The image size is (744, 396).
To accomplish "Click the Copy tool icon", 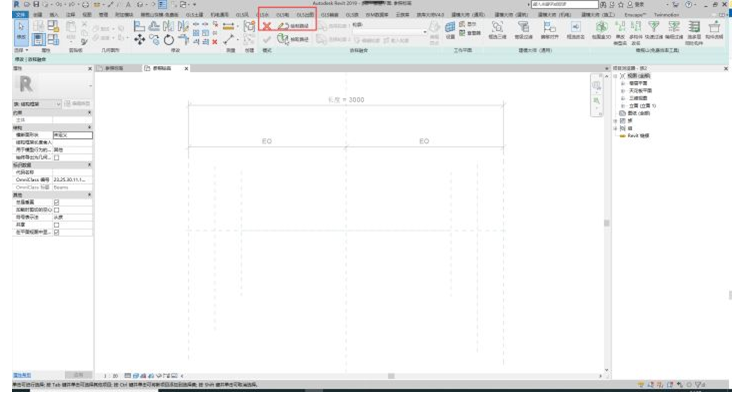I will coord(154,40).
